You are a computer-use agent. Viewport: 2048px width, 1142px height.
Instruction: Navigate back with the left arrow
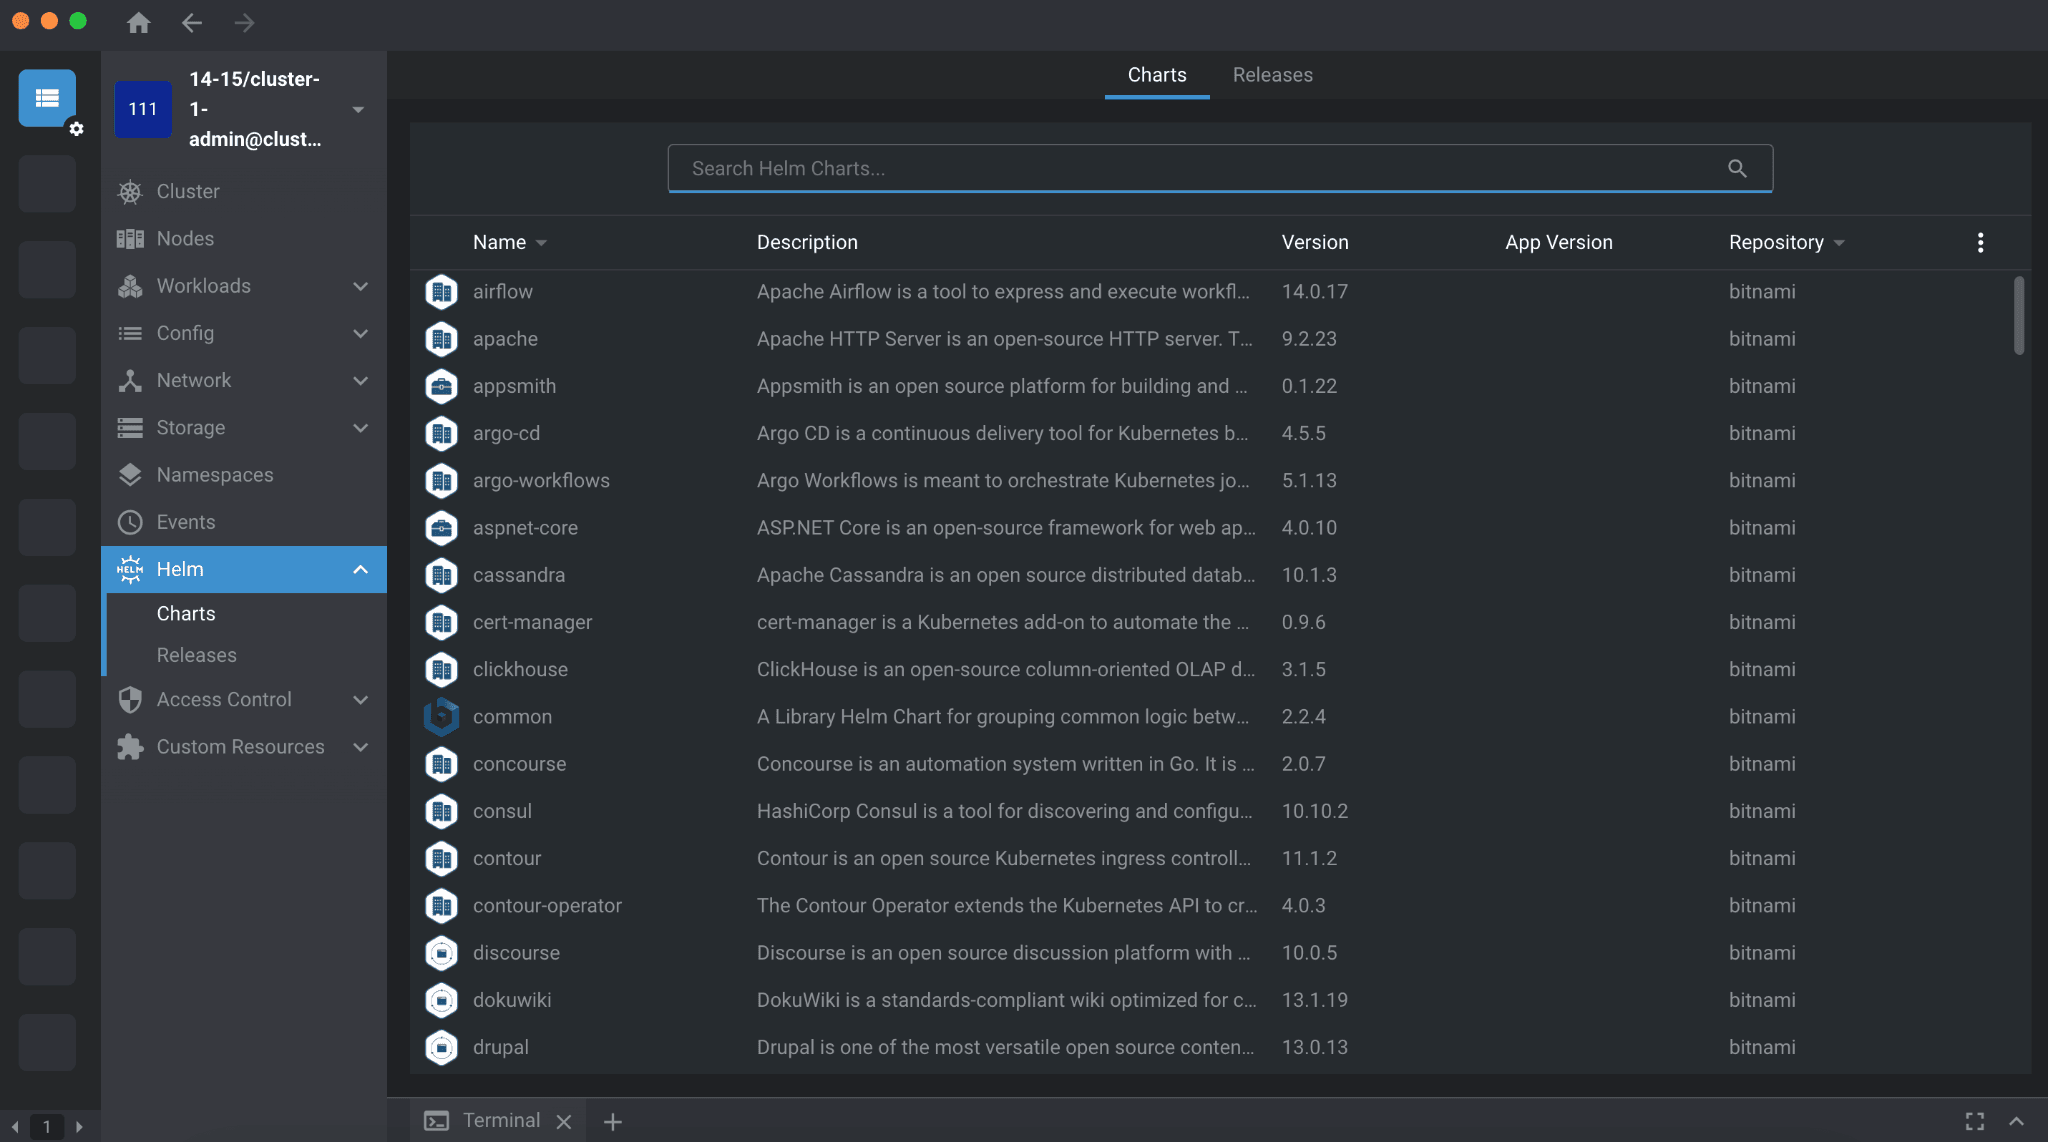tap(192, 23)
